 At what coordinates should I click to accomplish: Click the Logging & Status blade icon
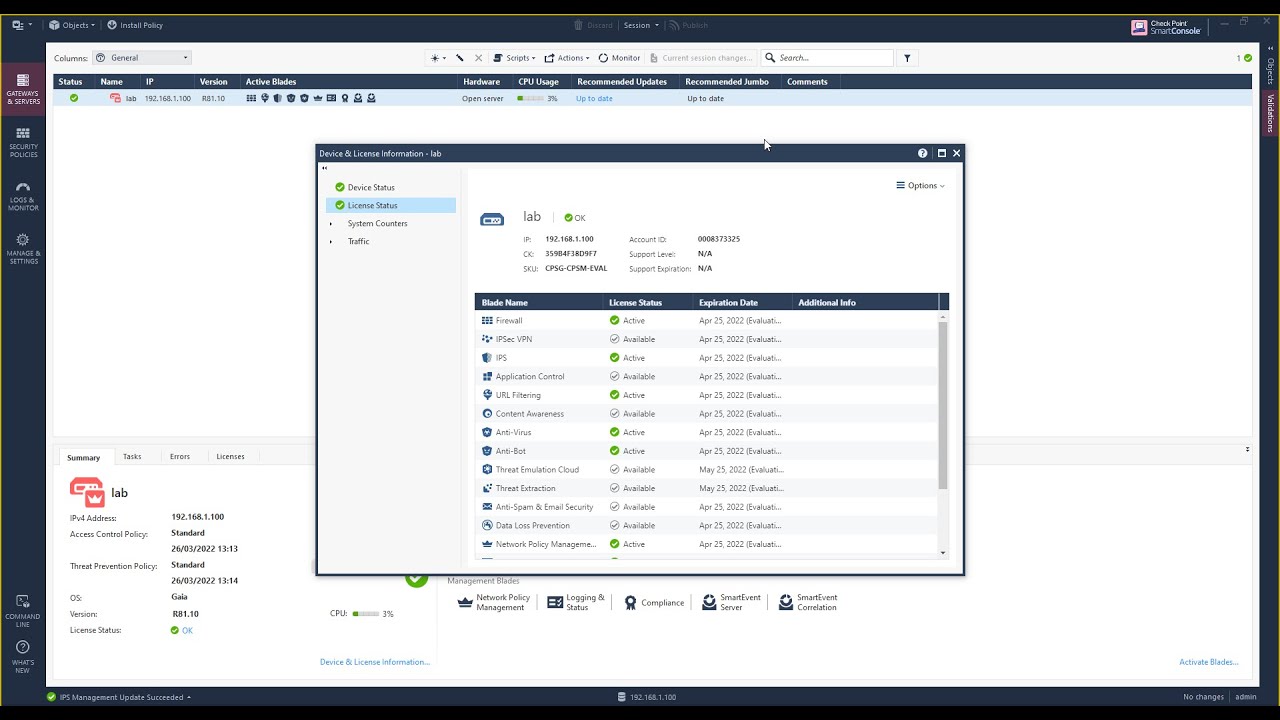(555, 602)
